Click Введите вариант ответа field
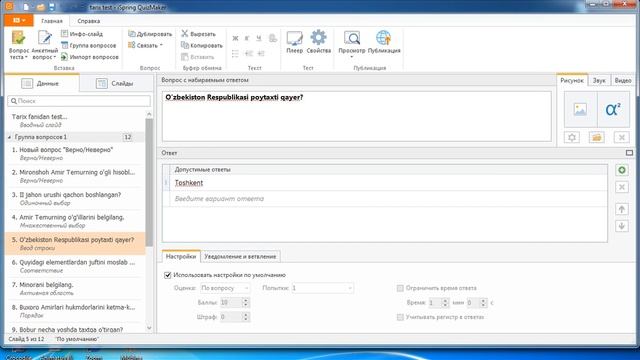 [x=385, y=199]
